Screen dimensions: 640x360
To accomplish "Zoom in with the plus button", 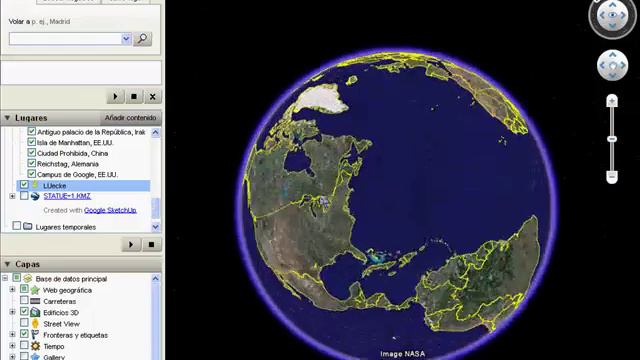I will pos(611,101).
